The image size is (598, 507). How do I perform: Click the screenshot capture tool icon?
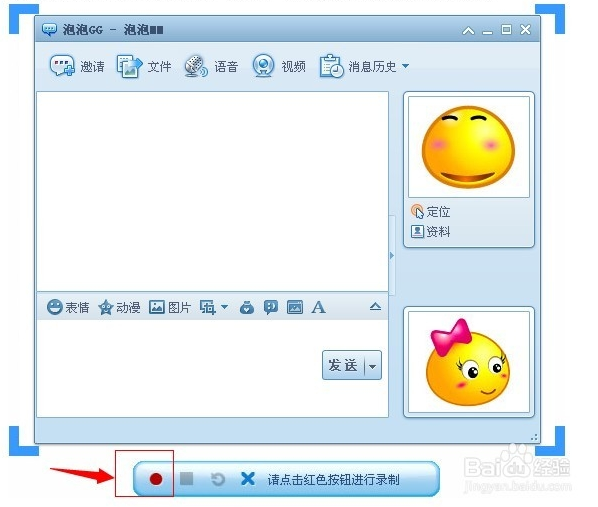207,307
